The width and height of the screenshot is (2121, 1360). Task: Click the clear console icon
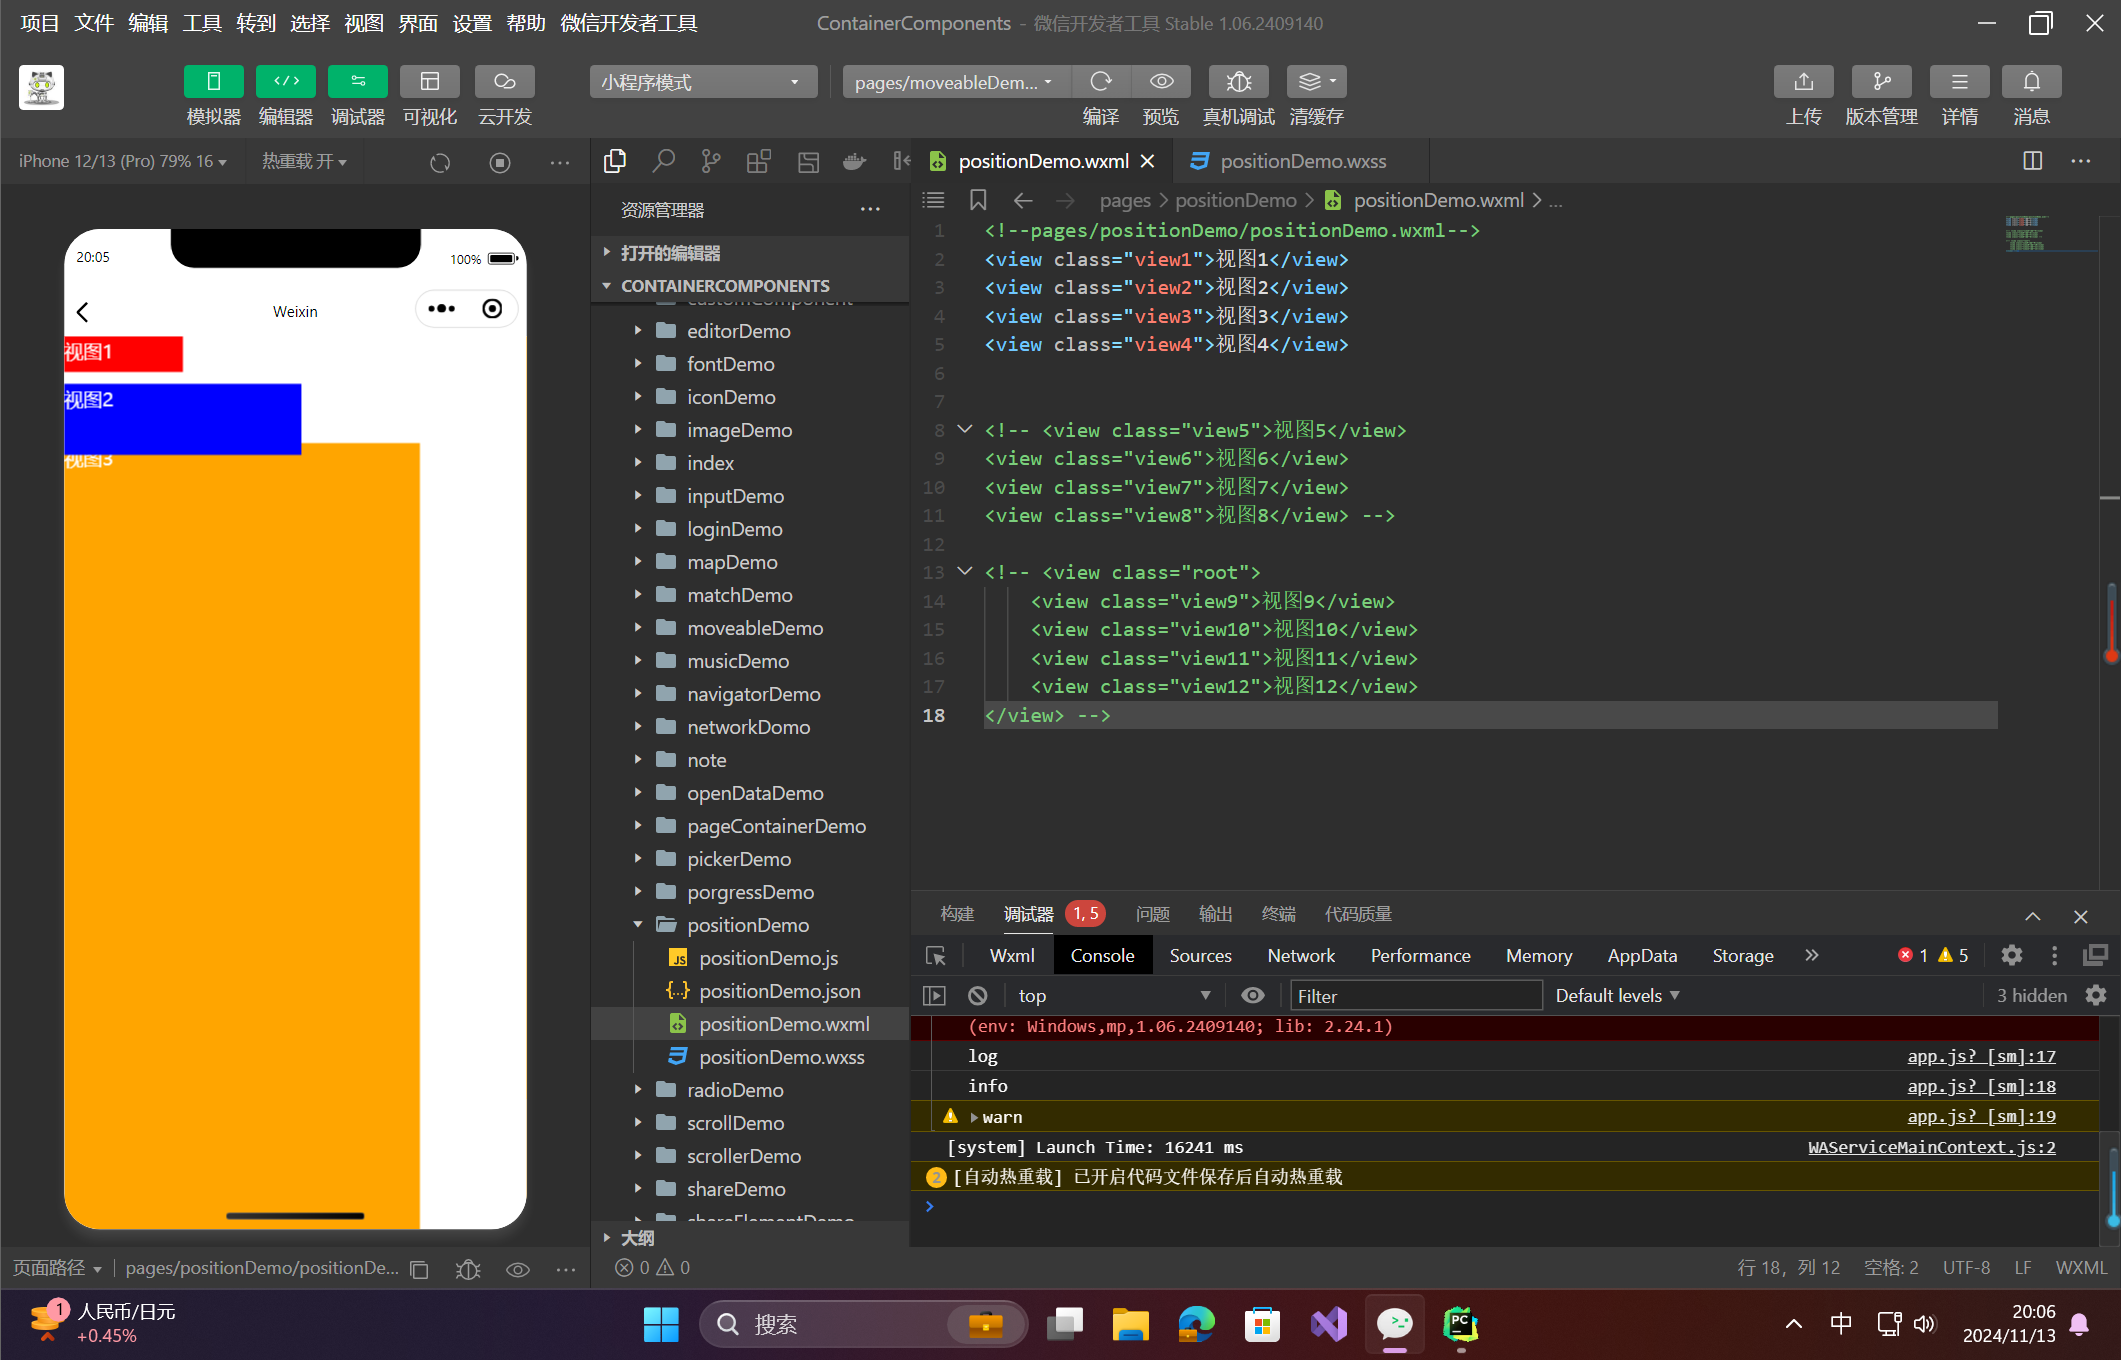(x=978, y=995)
